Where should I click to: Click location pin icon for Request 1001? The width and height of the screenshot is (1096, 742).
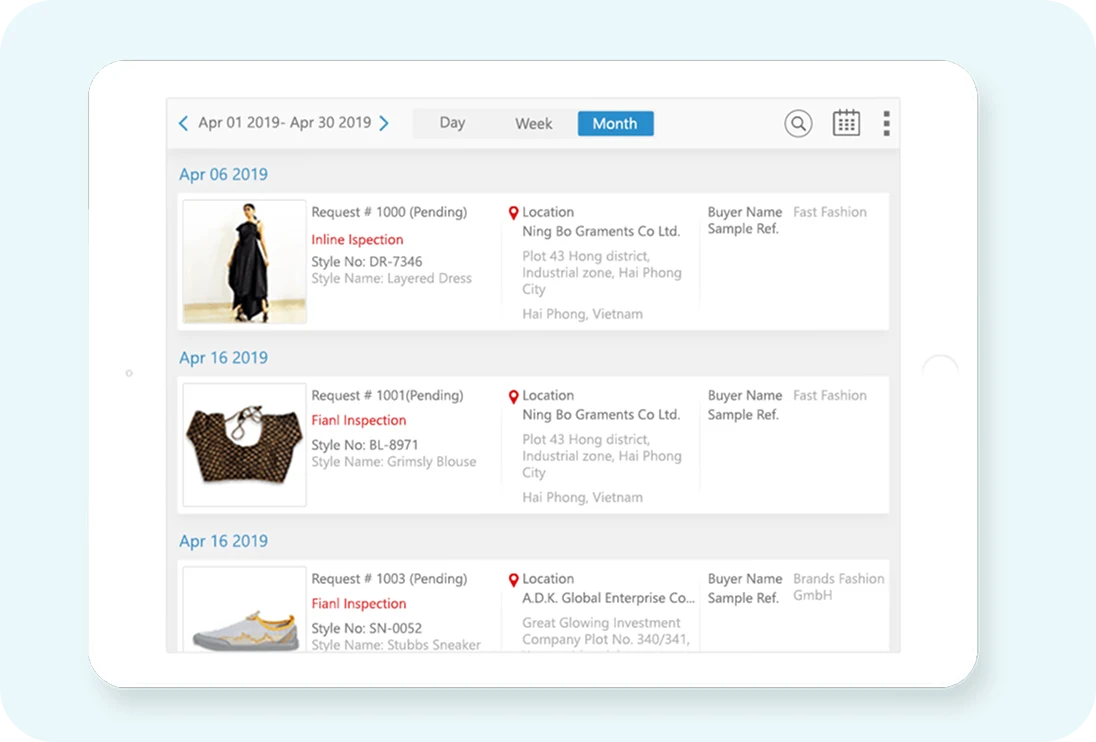click(x=514, y=396)
